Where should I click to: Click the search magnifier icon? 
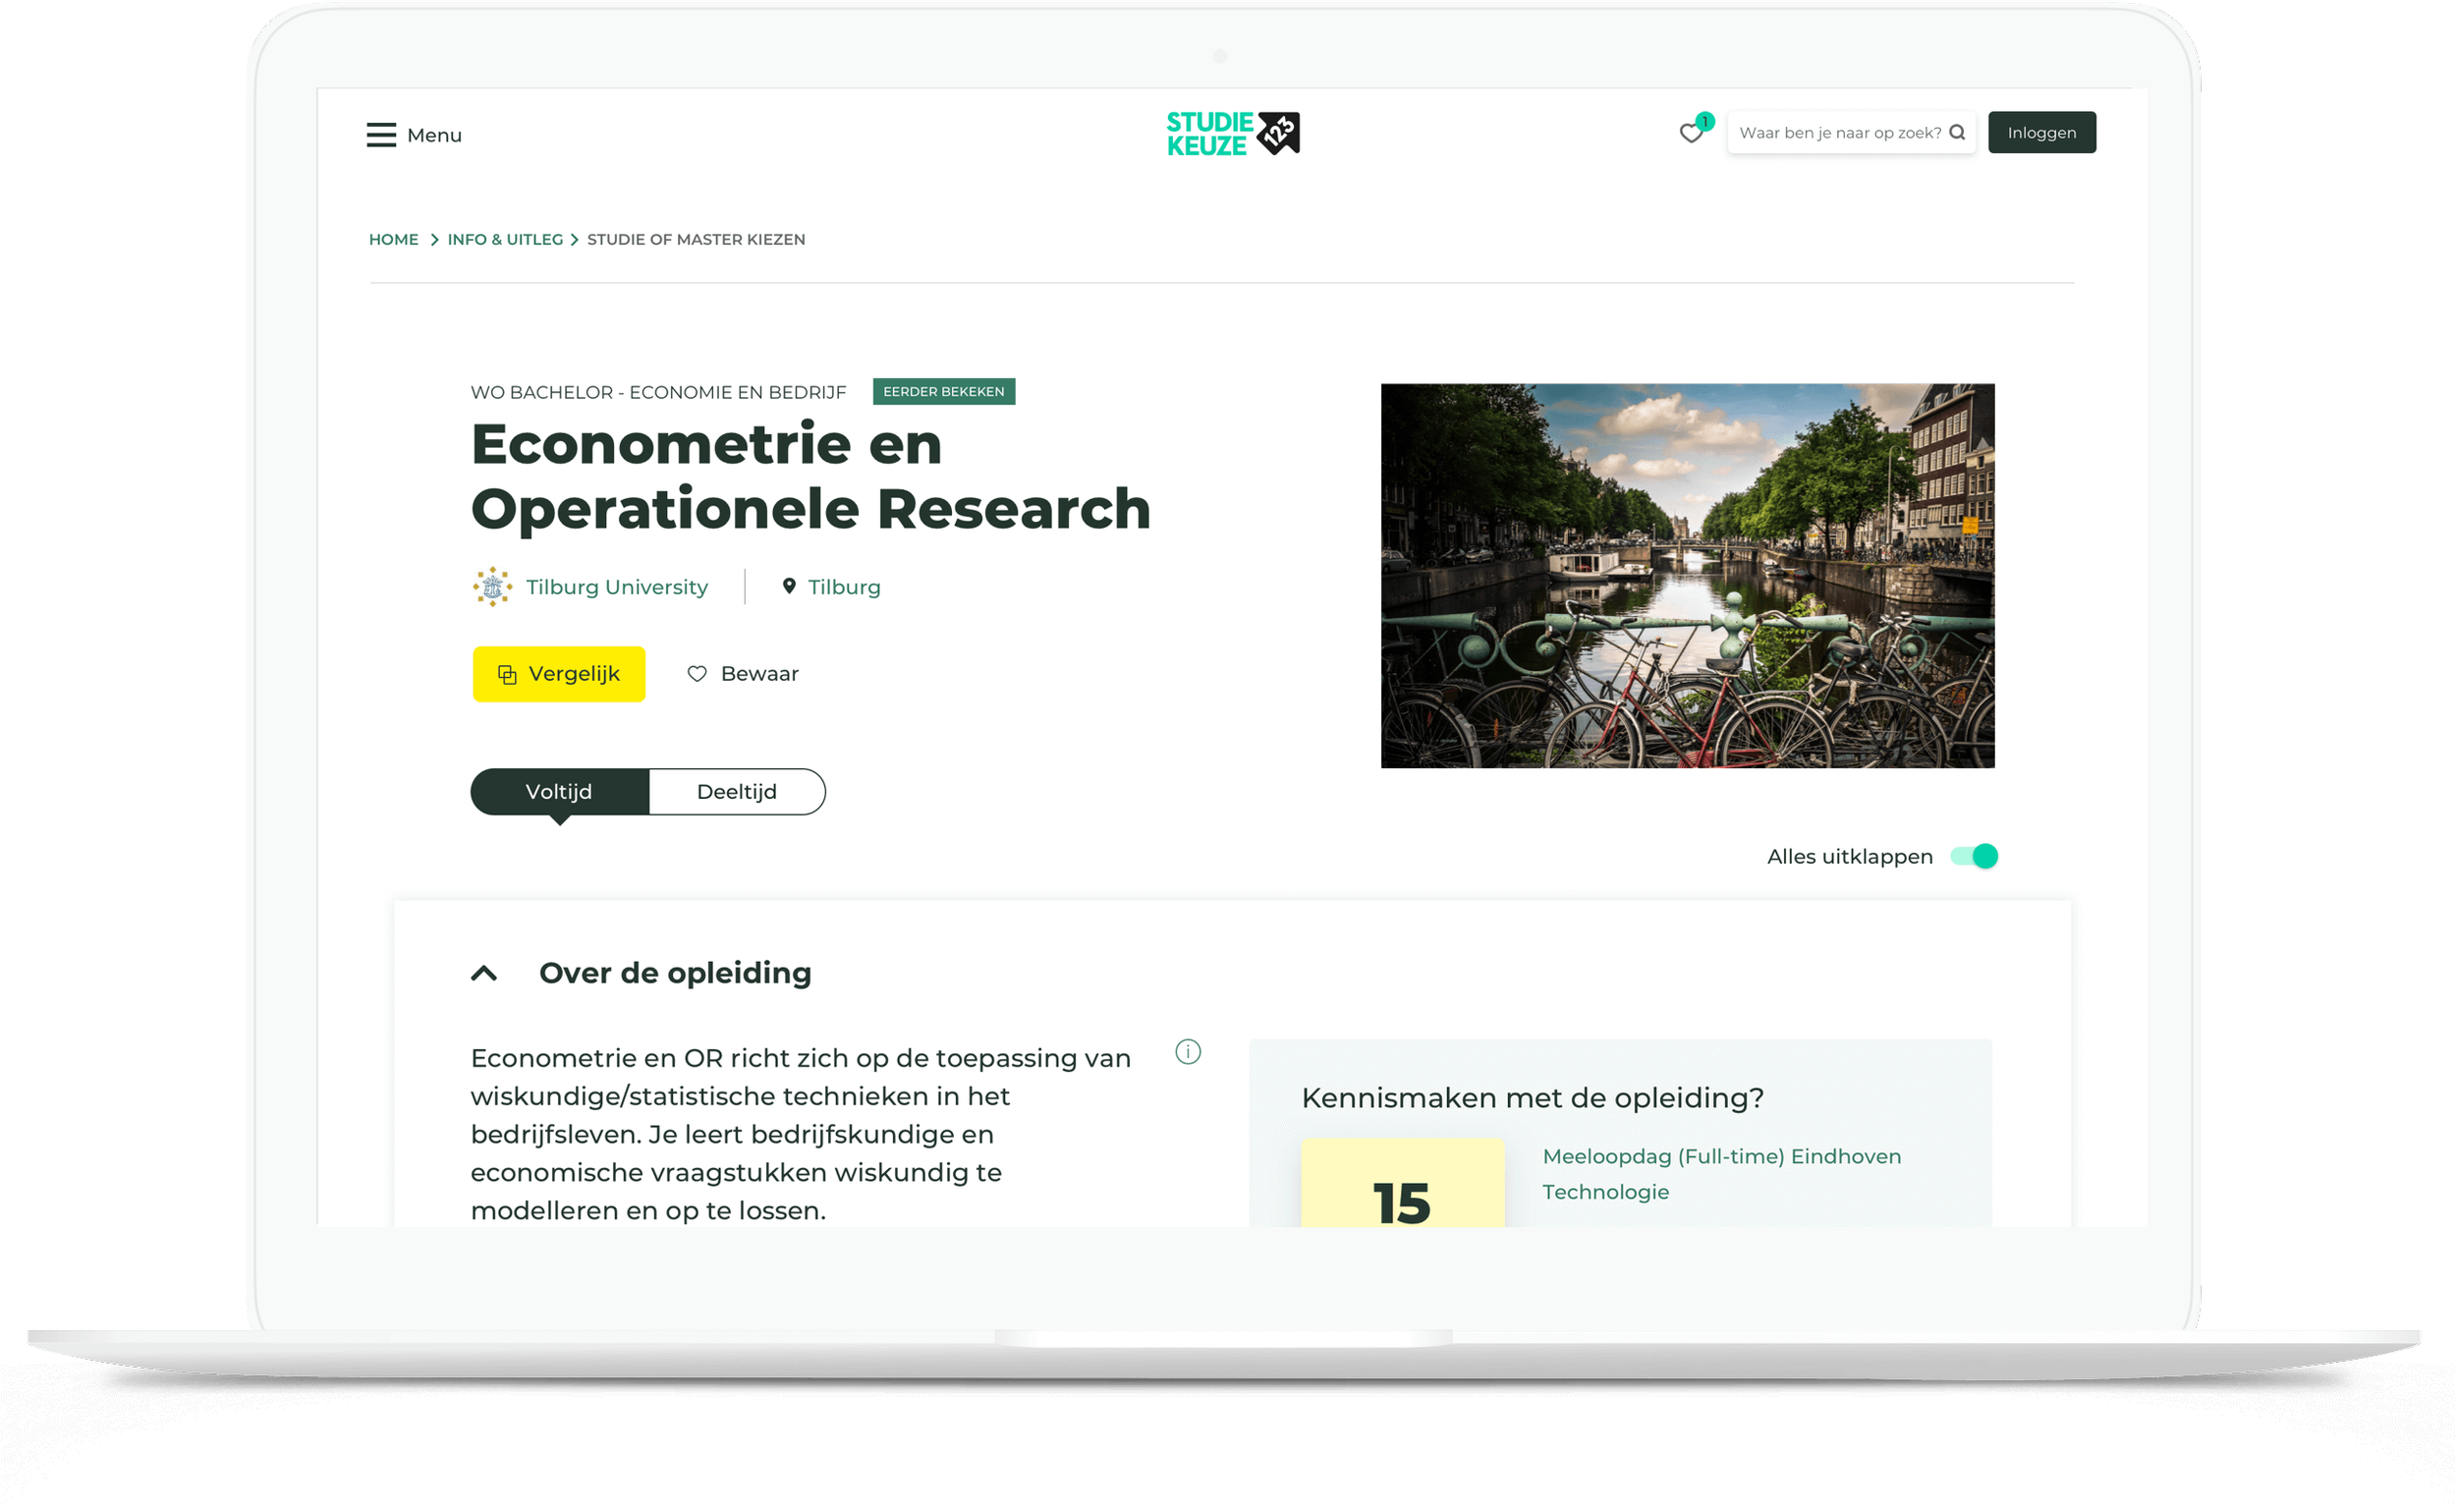(x=1957, y=132)
